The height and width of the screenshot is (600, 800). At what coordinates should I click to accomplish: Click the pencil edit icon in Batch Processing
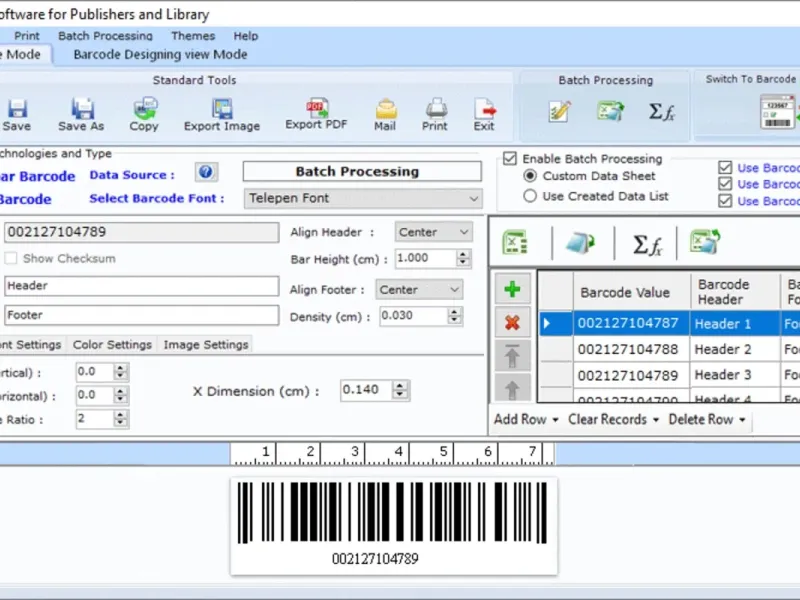559,111
